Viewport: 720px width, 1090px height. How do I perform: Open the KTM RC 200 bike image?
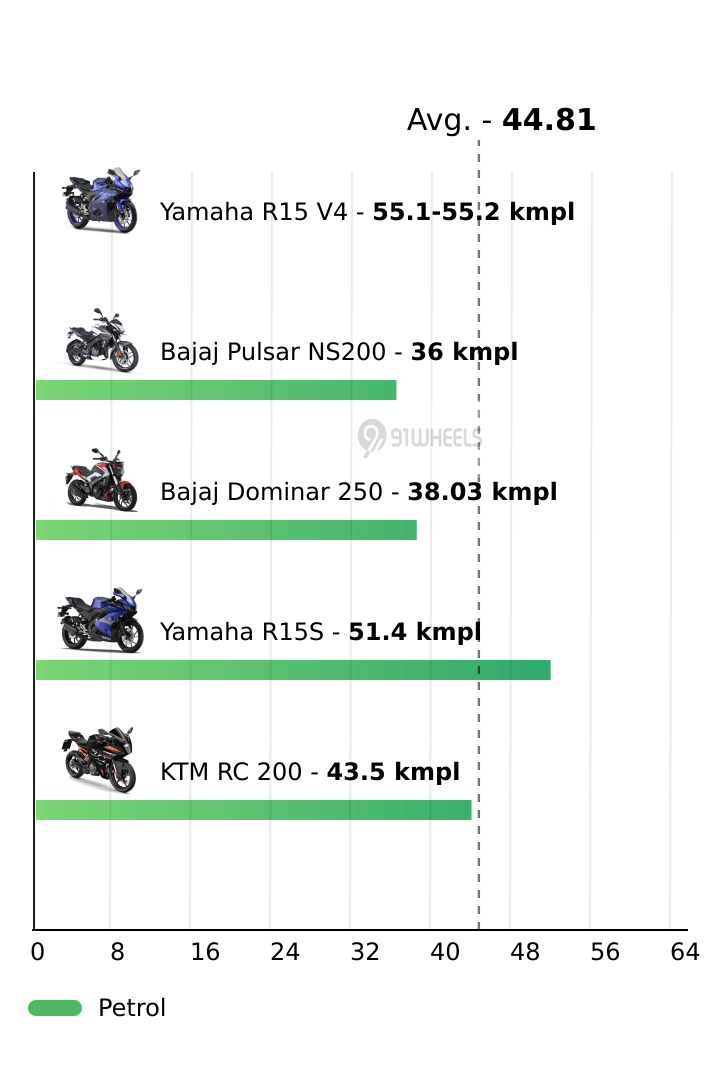[100, 760]
